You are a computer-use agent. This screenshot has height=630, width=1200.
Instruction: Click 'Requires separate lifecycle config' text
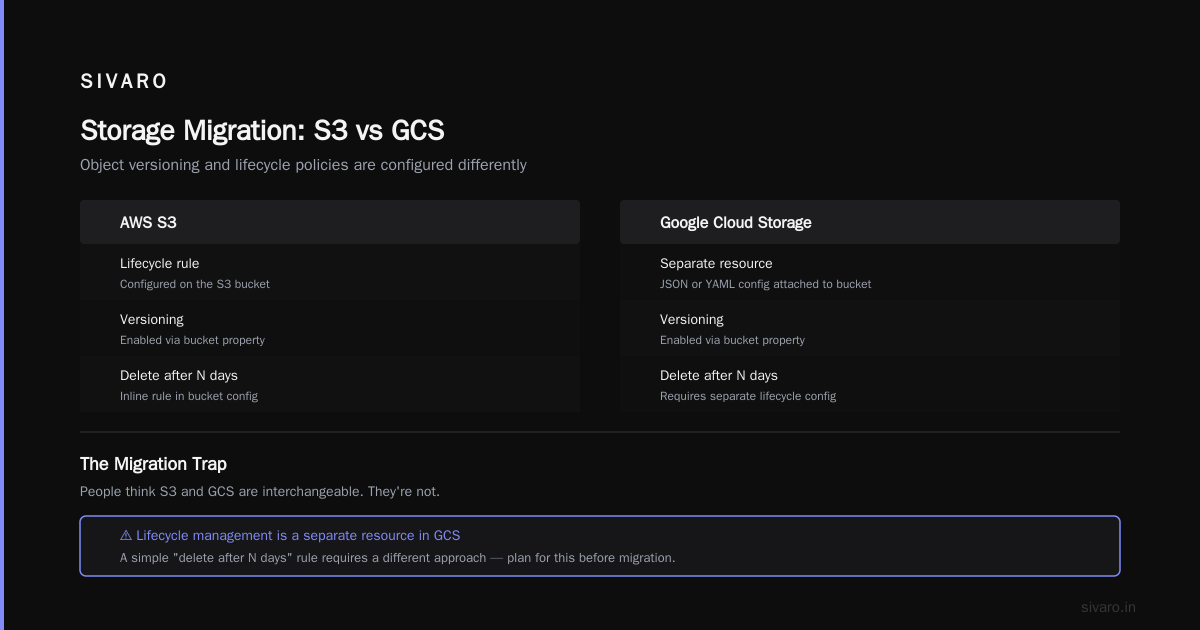coord(748,396)
